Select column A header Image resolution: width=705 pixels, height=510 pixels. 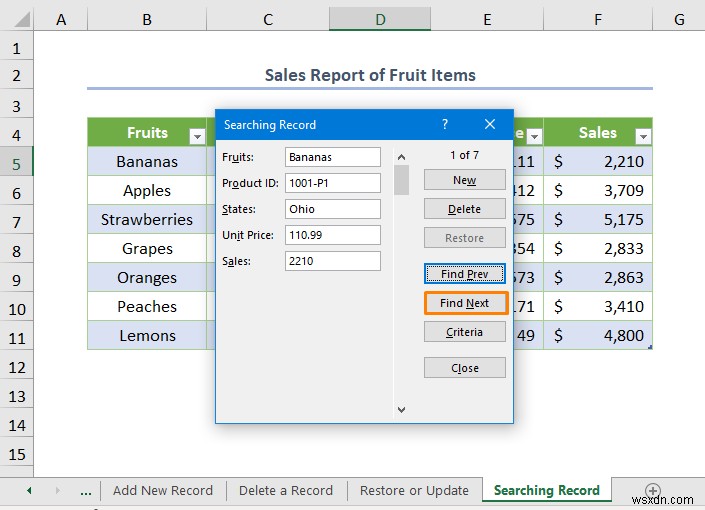pos(61,19)
